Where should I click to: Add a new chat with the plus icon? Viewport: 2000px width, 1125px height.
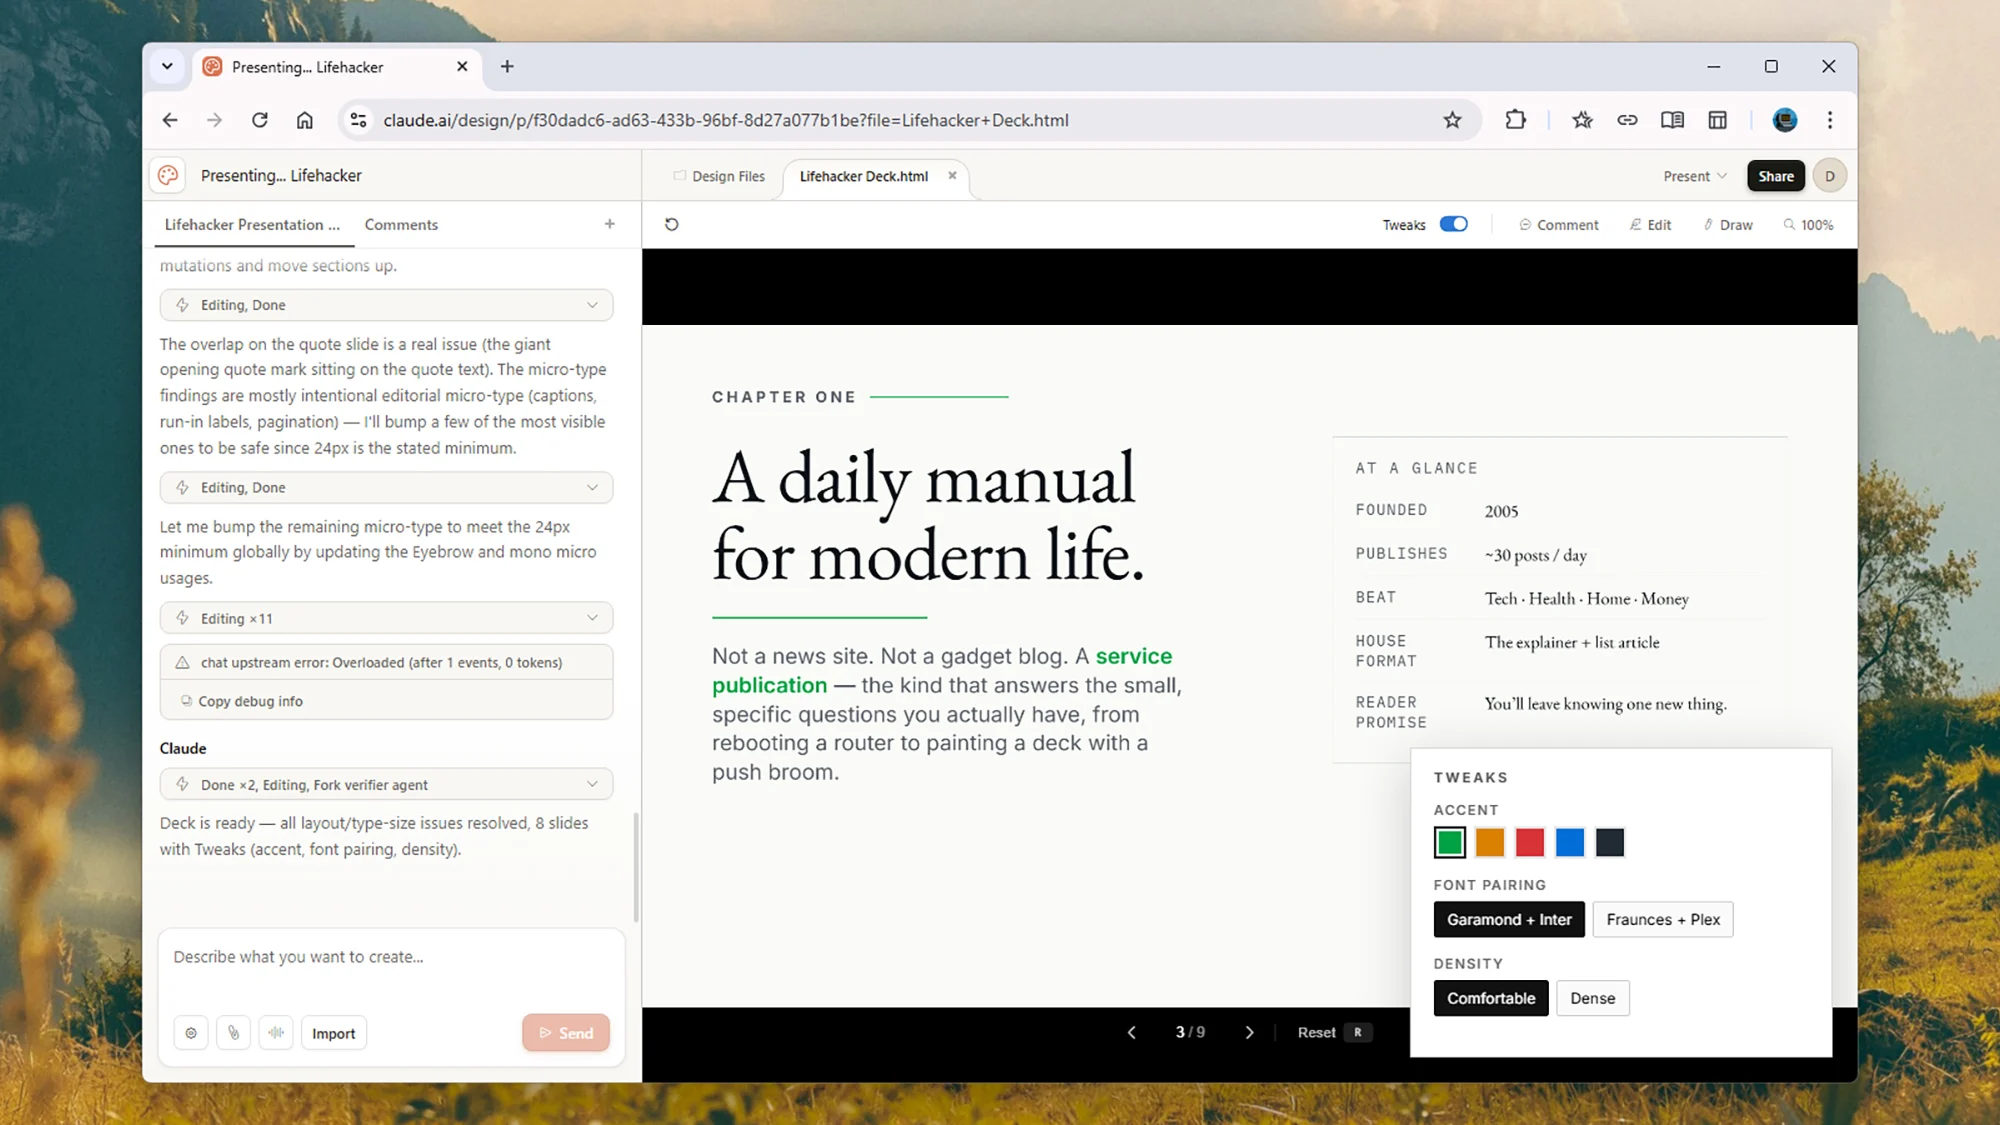coord(610,224)
